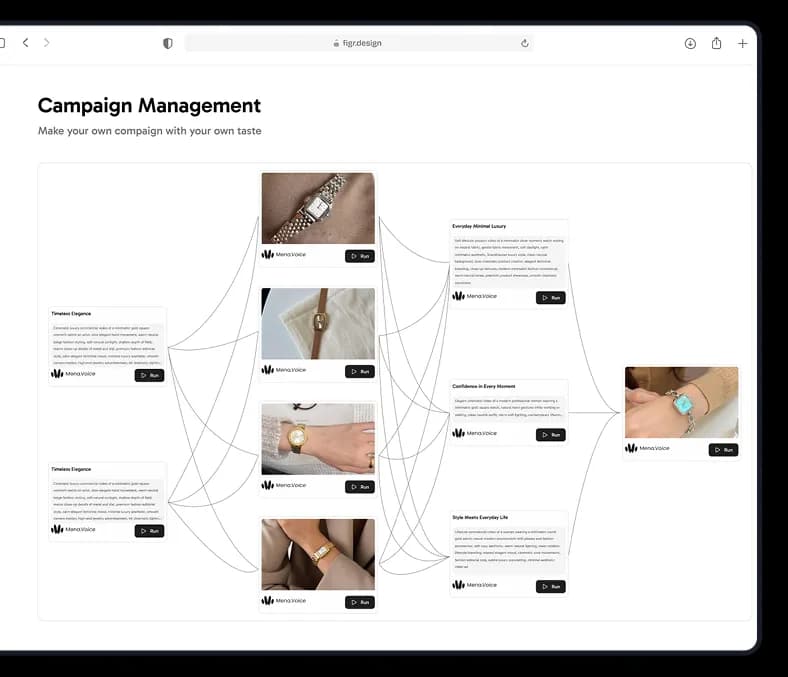
Task: Run the turquoise watch output card
Action: click(x=724, y=450)
